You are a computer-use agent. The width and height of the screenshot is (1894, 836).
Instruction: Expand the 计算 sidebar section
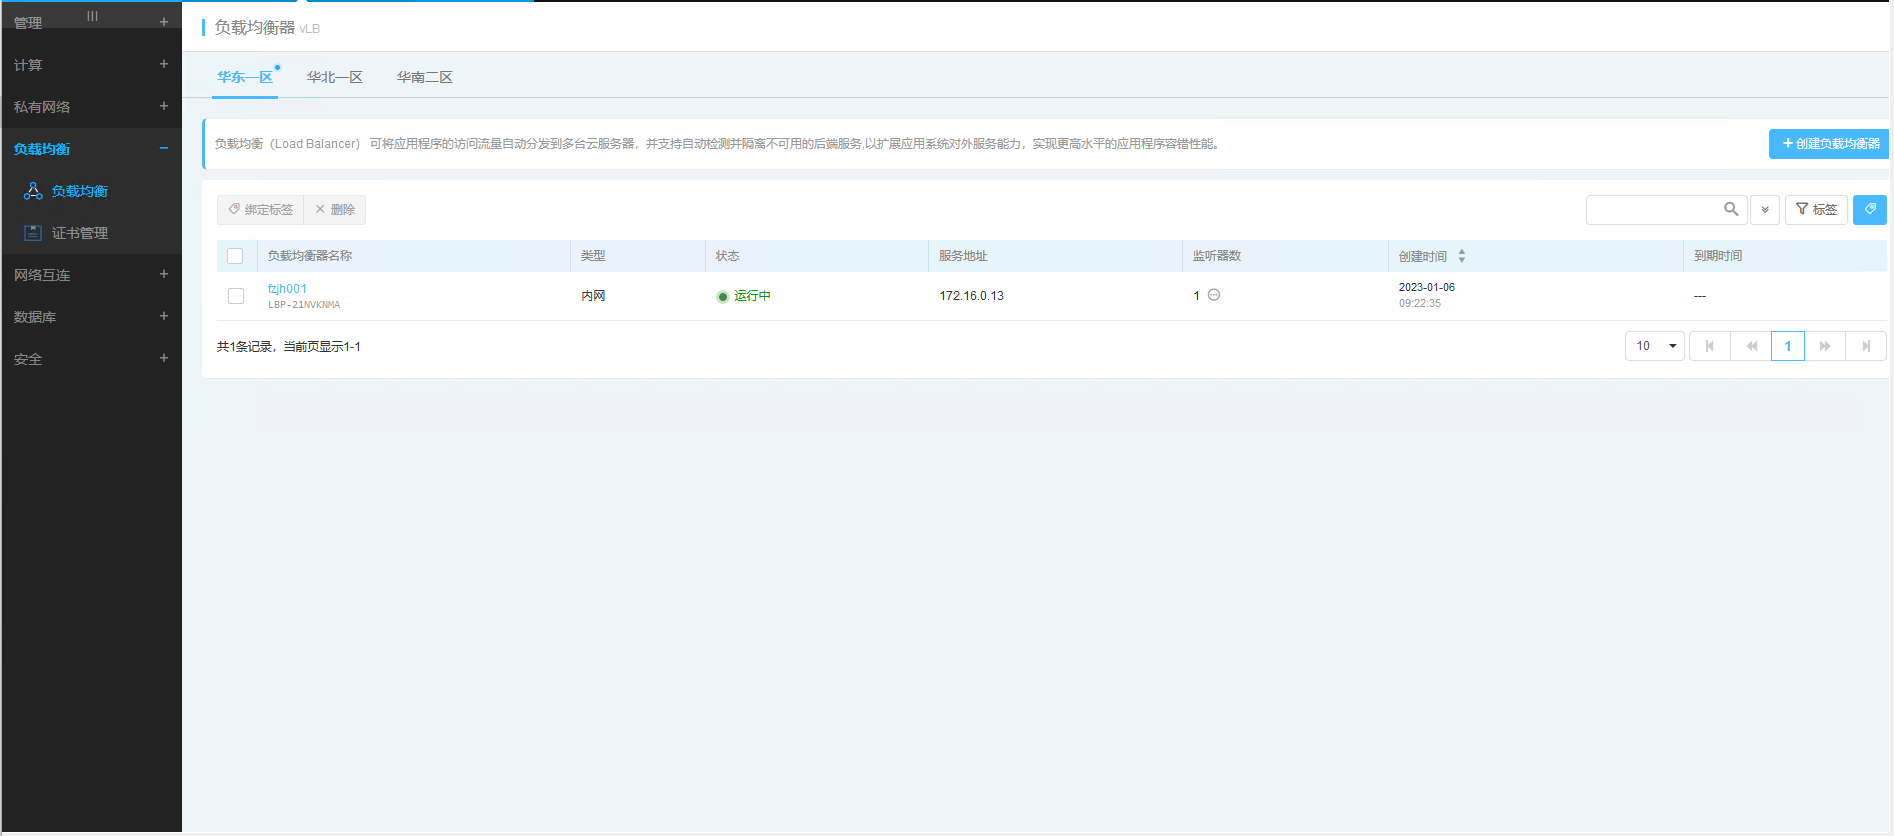(x=164, y=64)
